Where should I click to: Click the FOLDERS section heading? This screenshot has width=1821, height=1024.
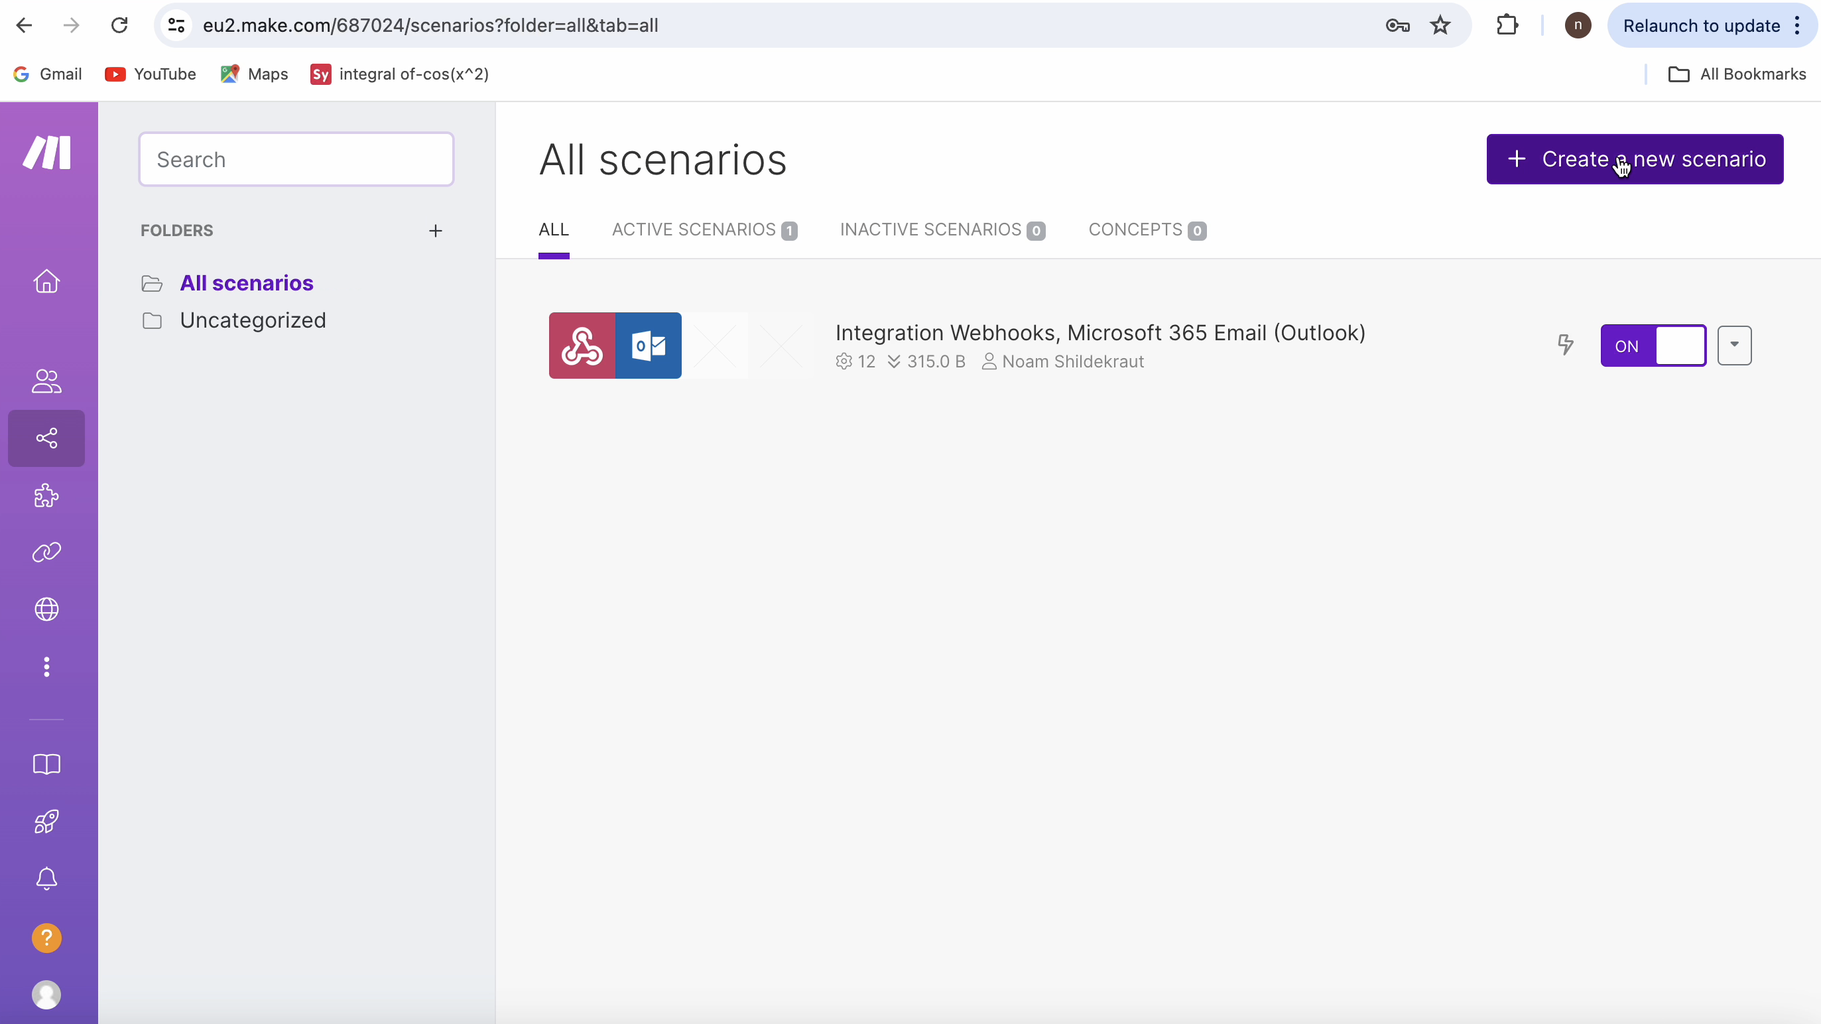tap(177, 231)
